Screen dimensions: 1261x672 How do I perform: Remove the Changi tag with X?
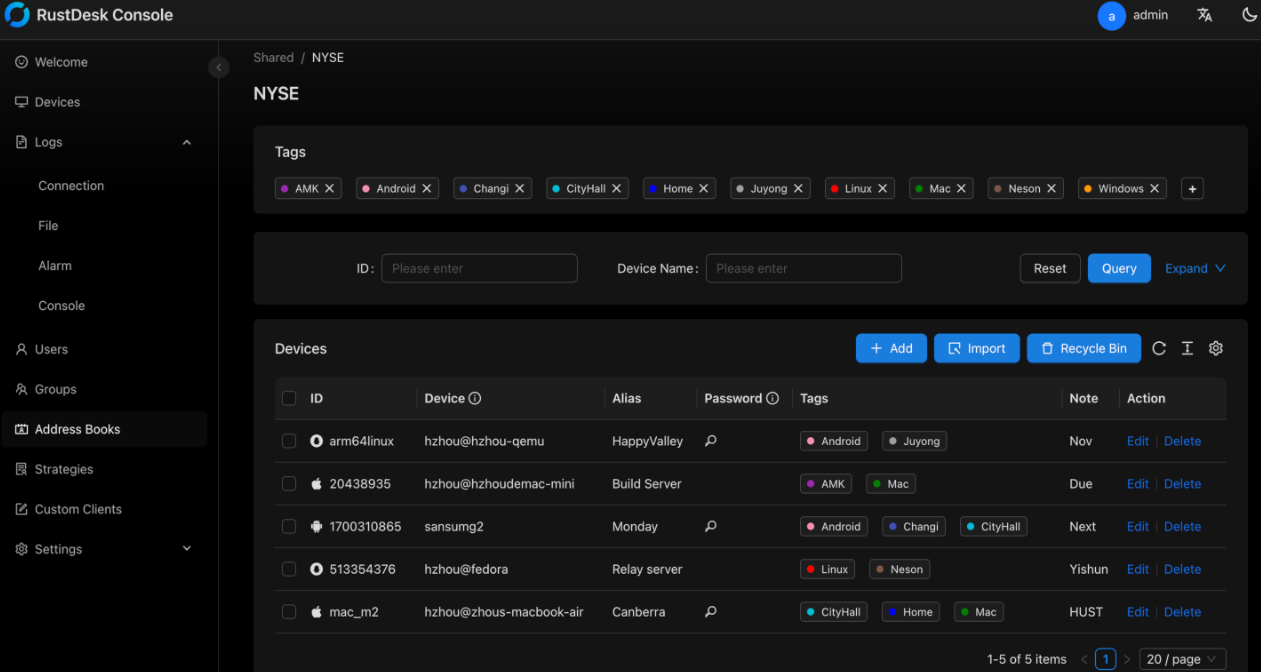point(520,188)
